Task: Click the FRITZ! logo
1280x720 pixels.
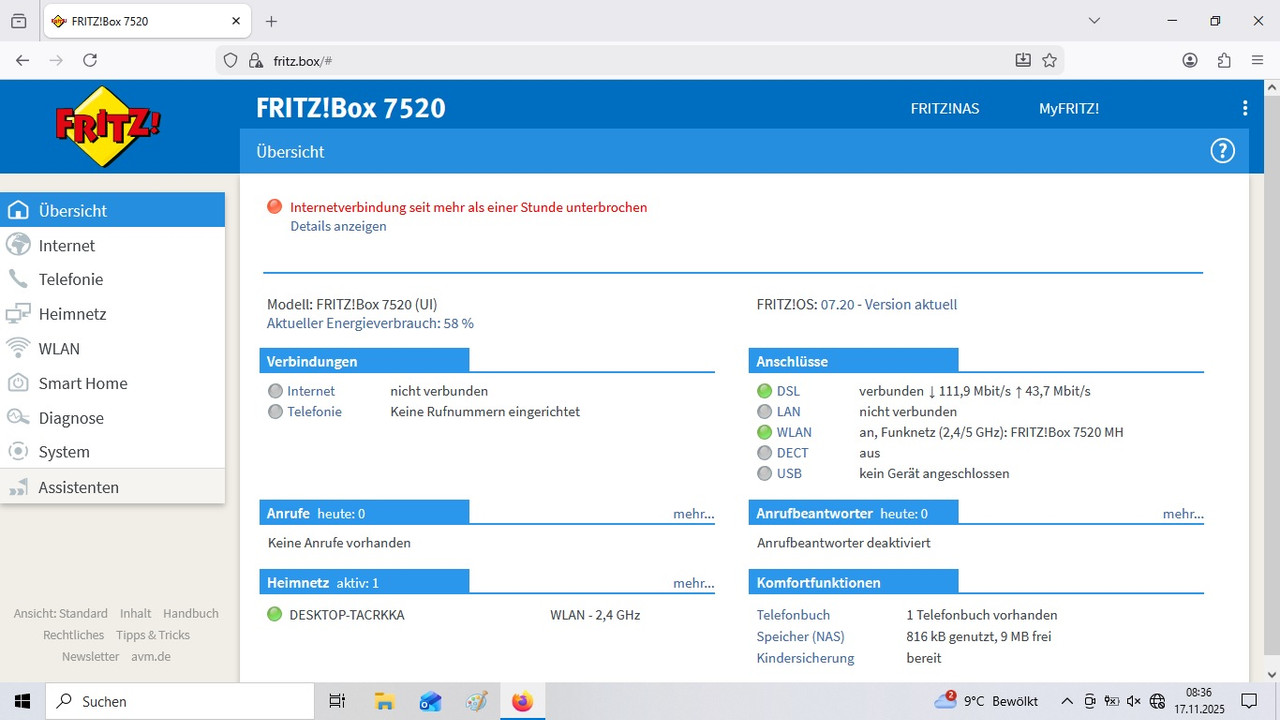Action: 108,126
